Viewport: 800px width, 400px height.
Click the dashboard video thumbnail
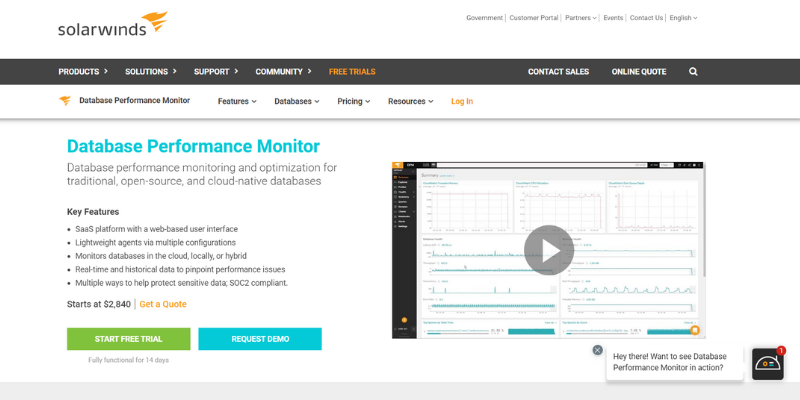pos(548,250)
